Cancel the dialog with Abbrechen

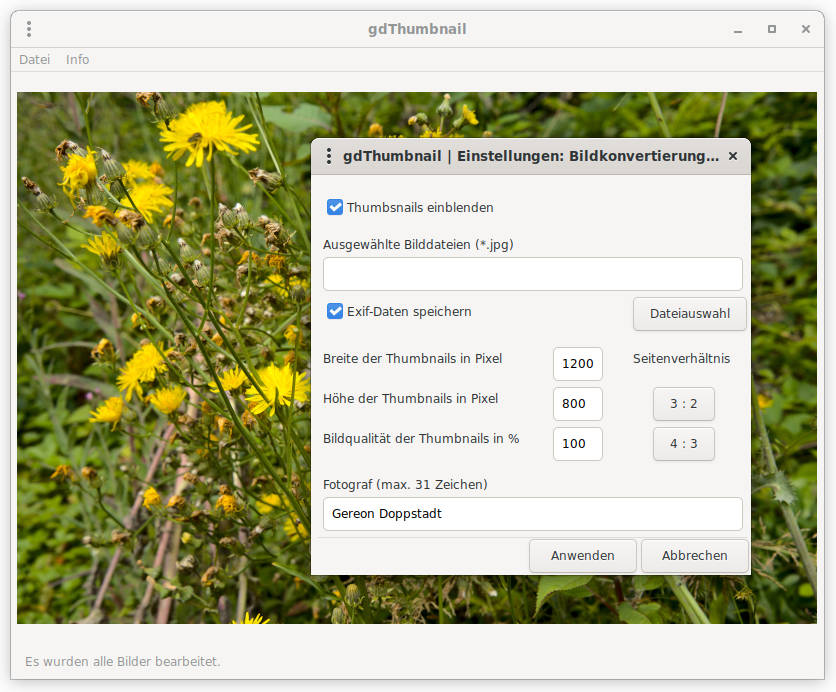point(694,555)
